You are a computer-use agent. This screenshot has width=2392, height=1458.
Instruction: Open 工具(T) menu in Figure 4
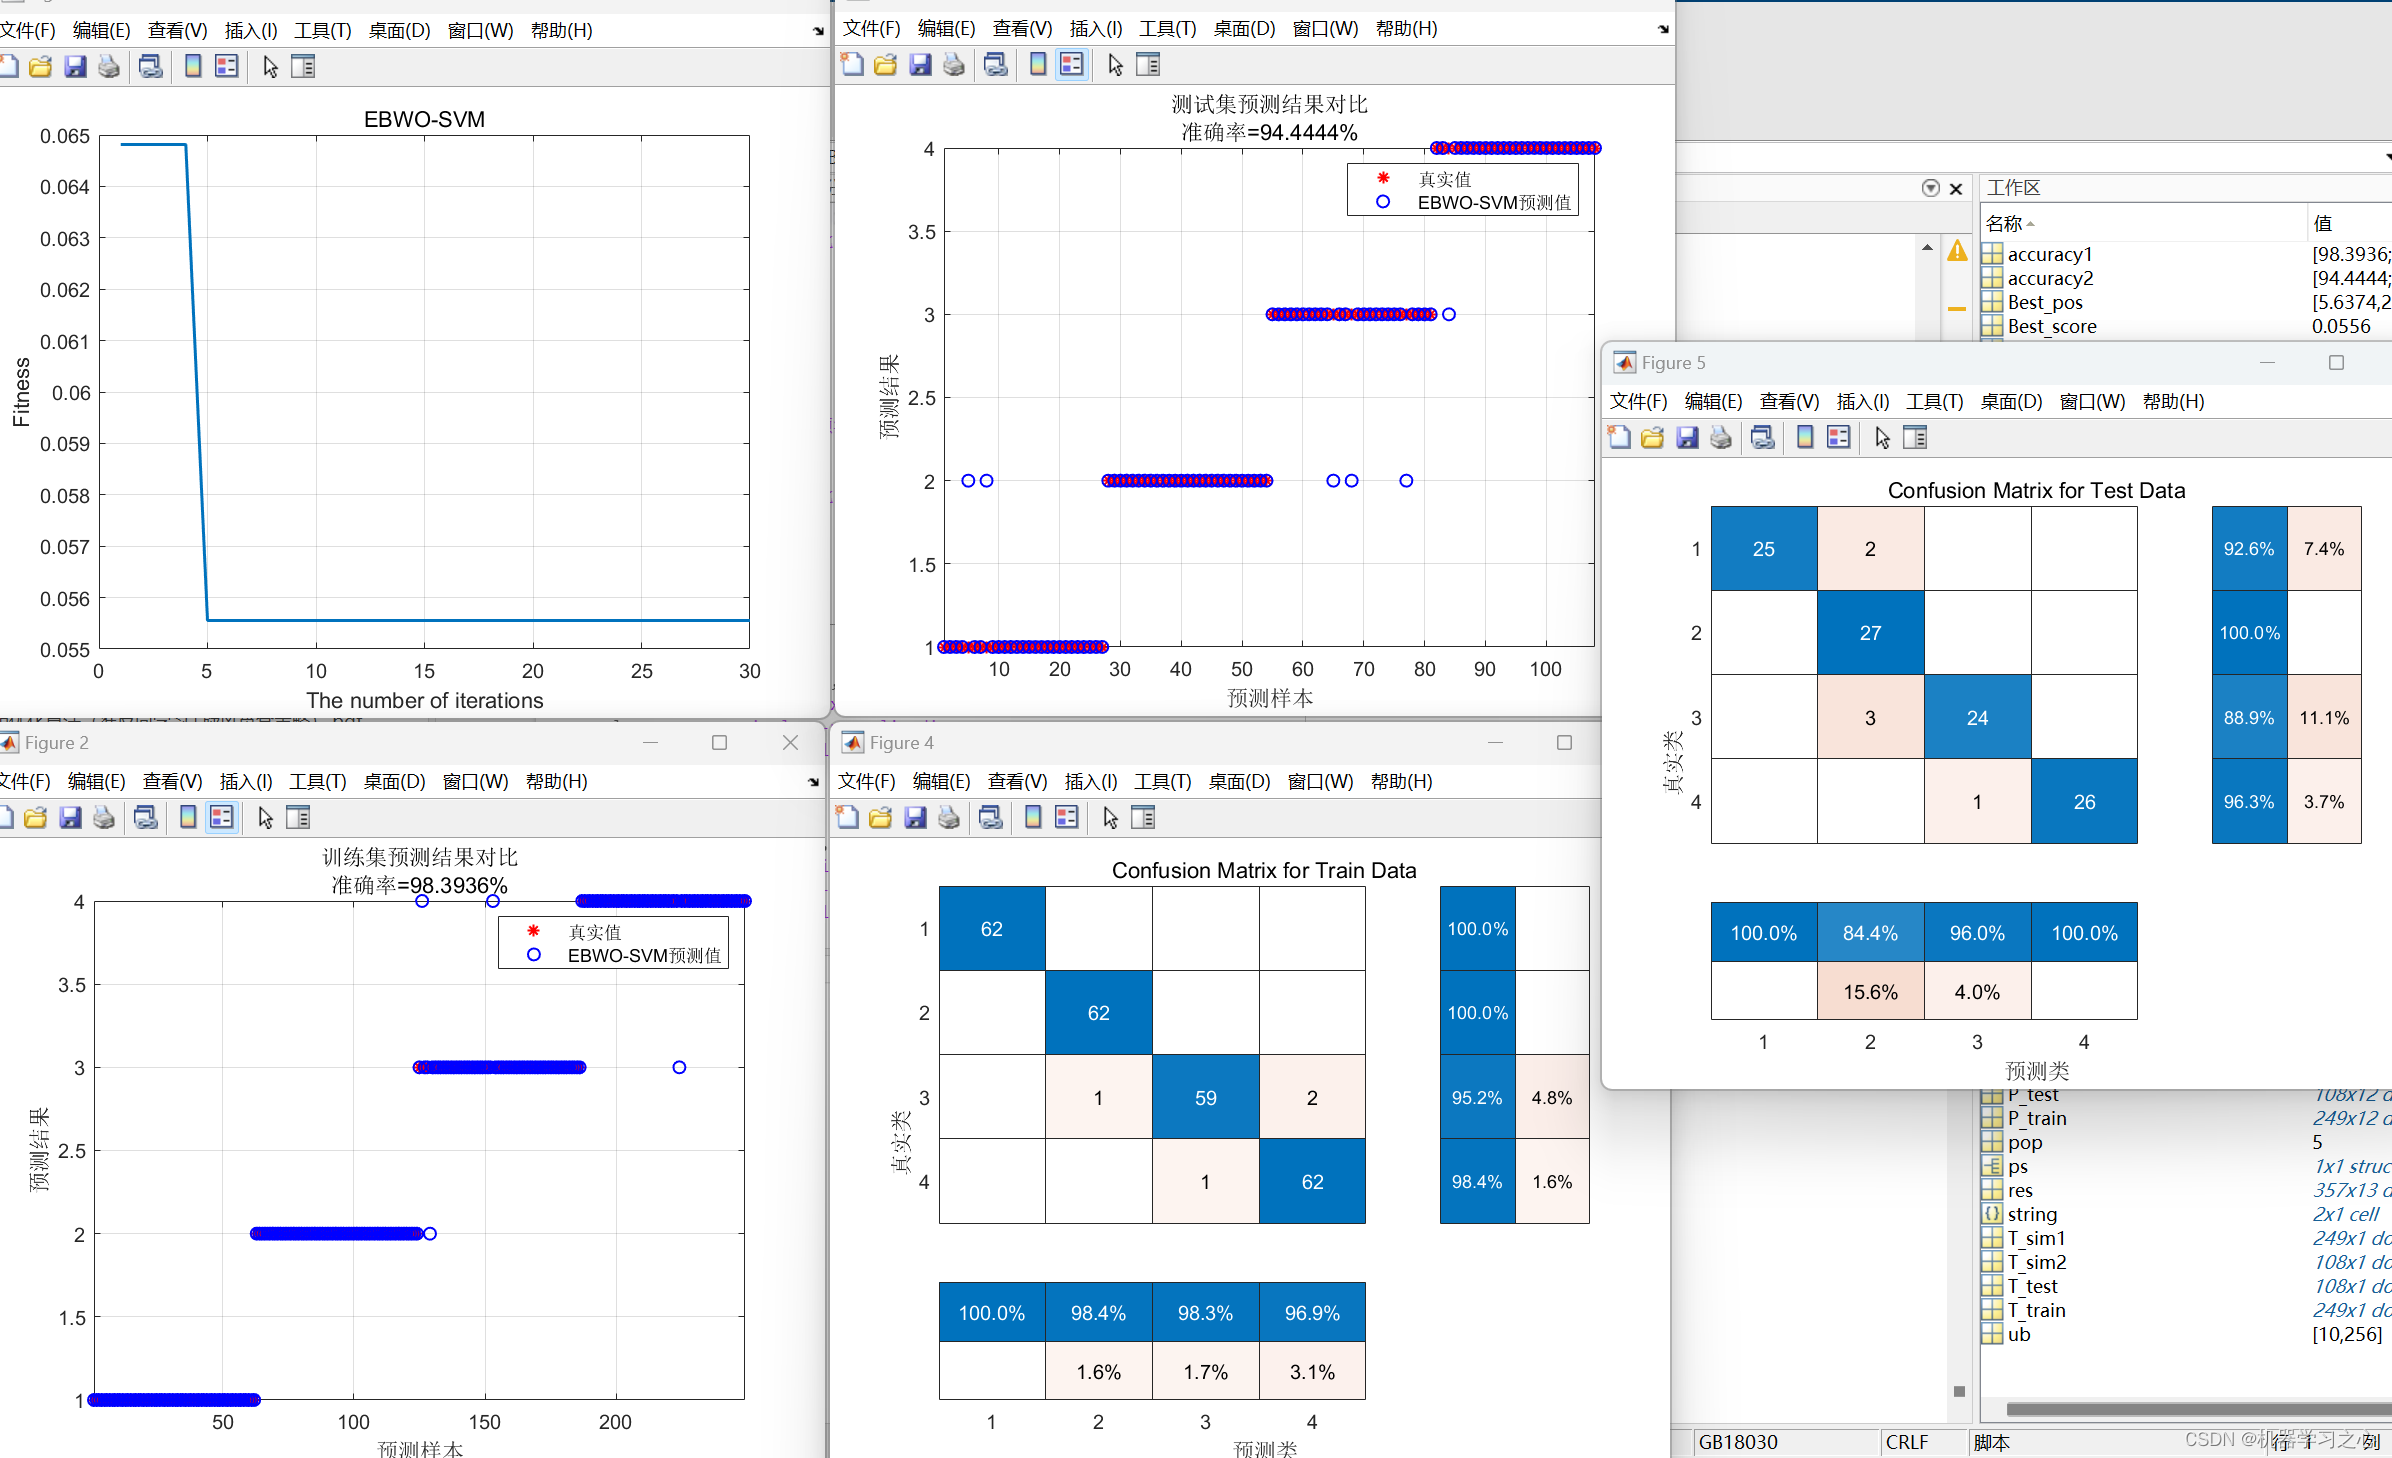click(1162, 781)
